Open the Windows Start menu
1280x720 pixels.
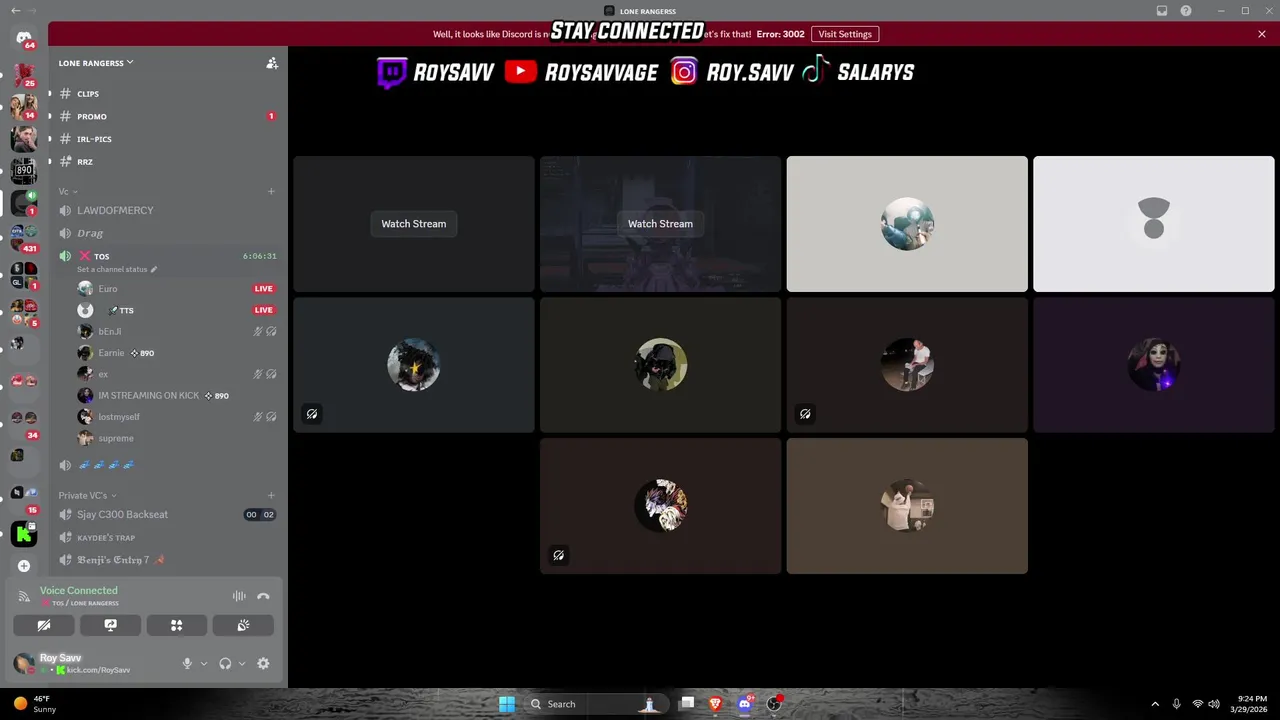pyautogui.click(x=507, y=704)
